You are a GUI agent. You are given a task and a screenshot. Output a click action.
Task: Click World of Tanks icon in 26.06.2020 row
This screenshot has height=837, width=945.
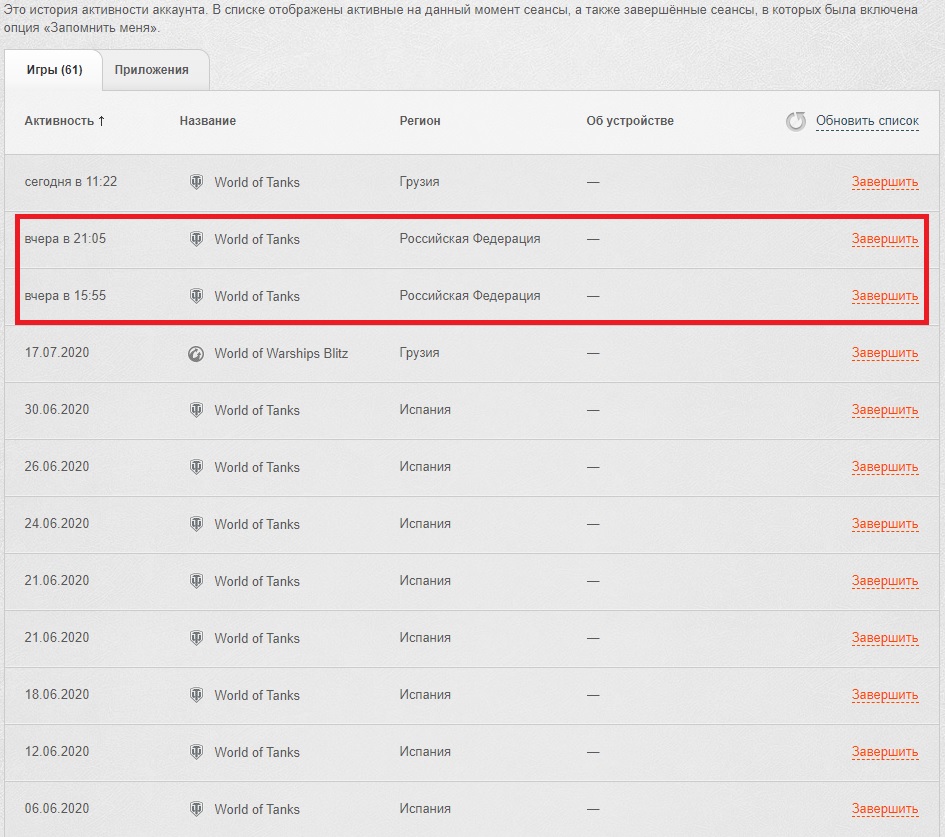196,467
